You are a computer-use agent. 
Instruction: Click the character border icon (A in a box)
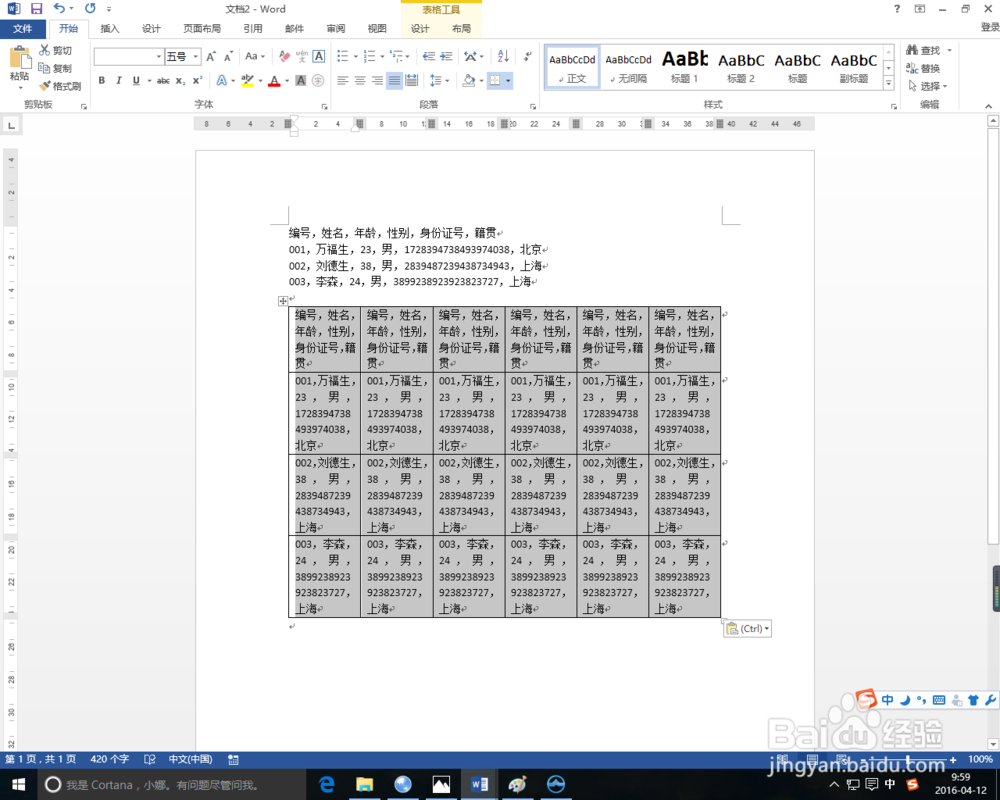(x=319, y=56)
